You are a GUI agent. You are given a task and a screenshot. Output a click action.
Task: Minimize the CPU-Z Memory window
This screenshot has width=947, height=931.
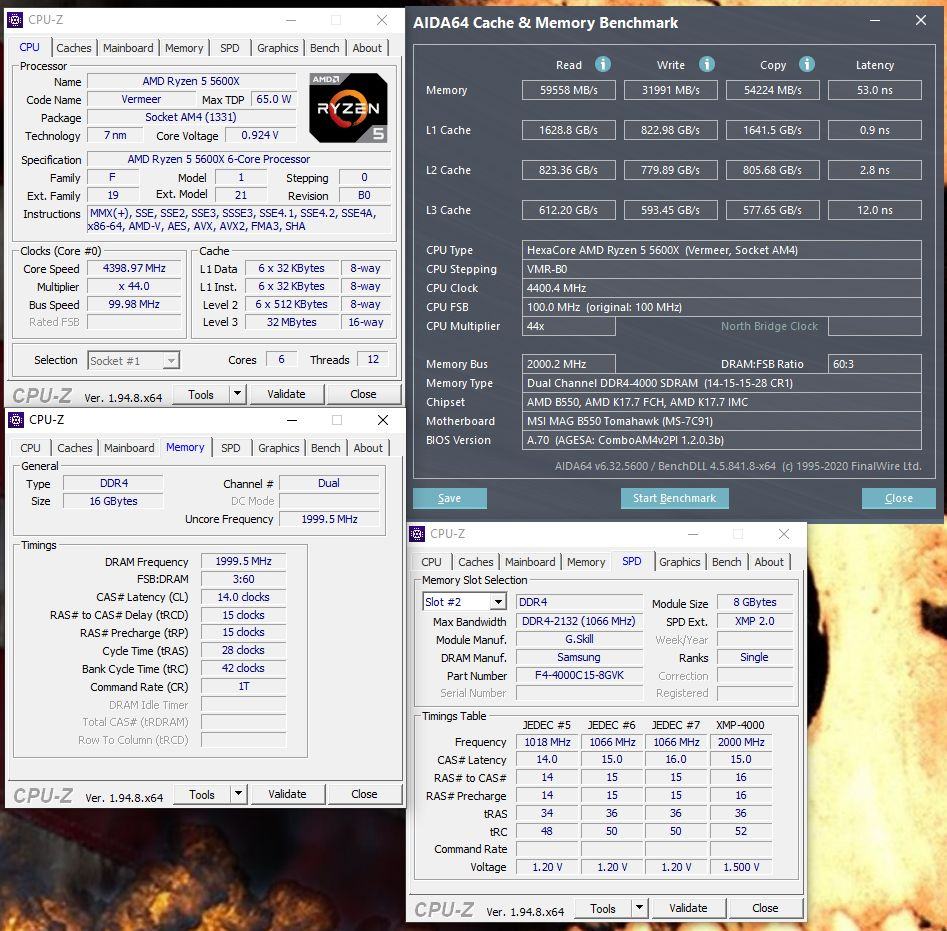[x=292, y=420]
